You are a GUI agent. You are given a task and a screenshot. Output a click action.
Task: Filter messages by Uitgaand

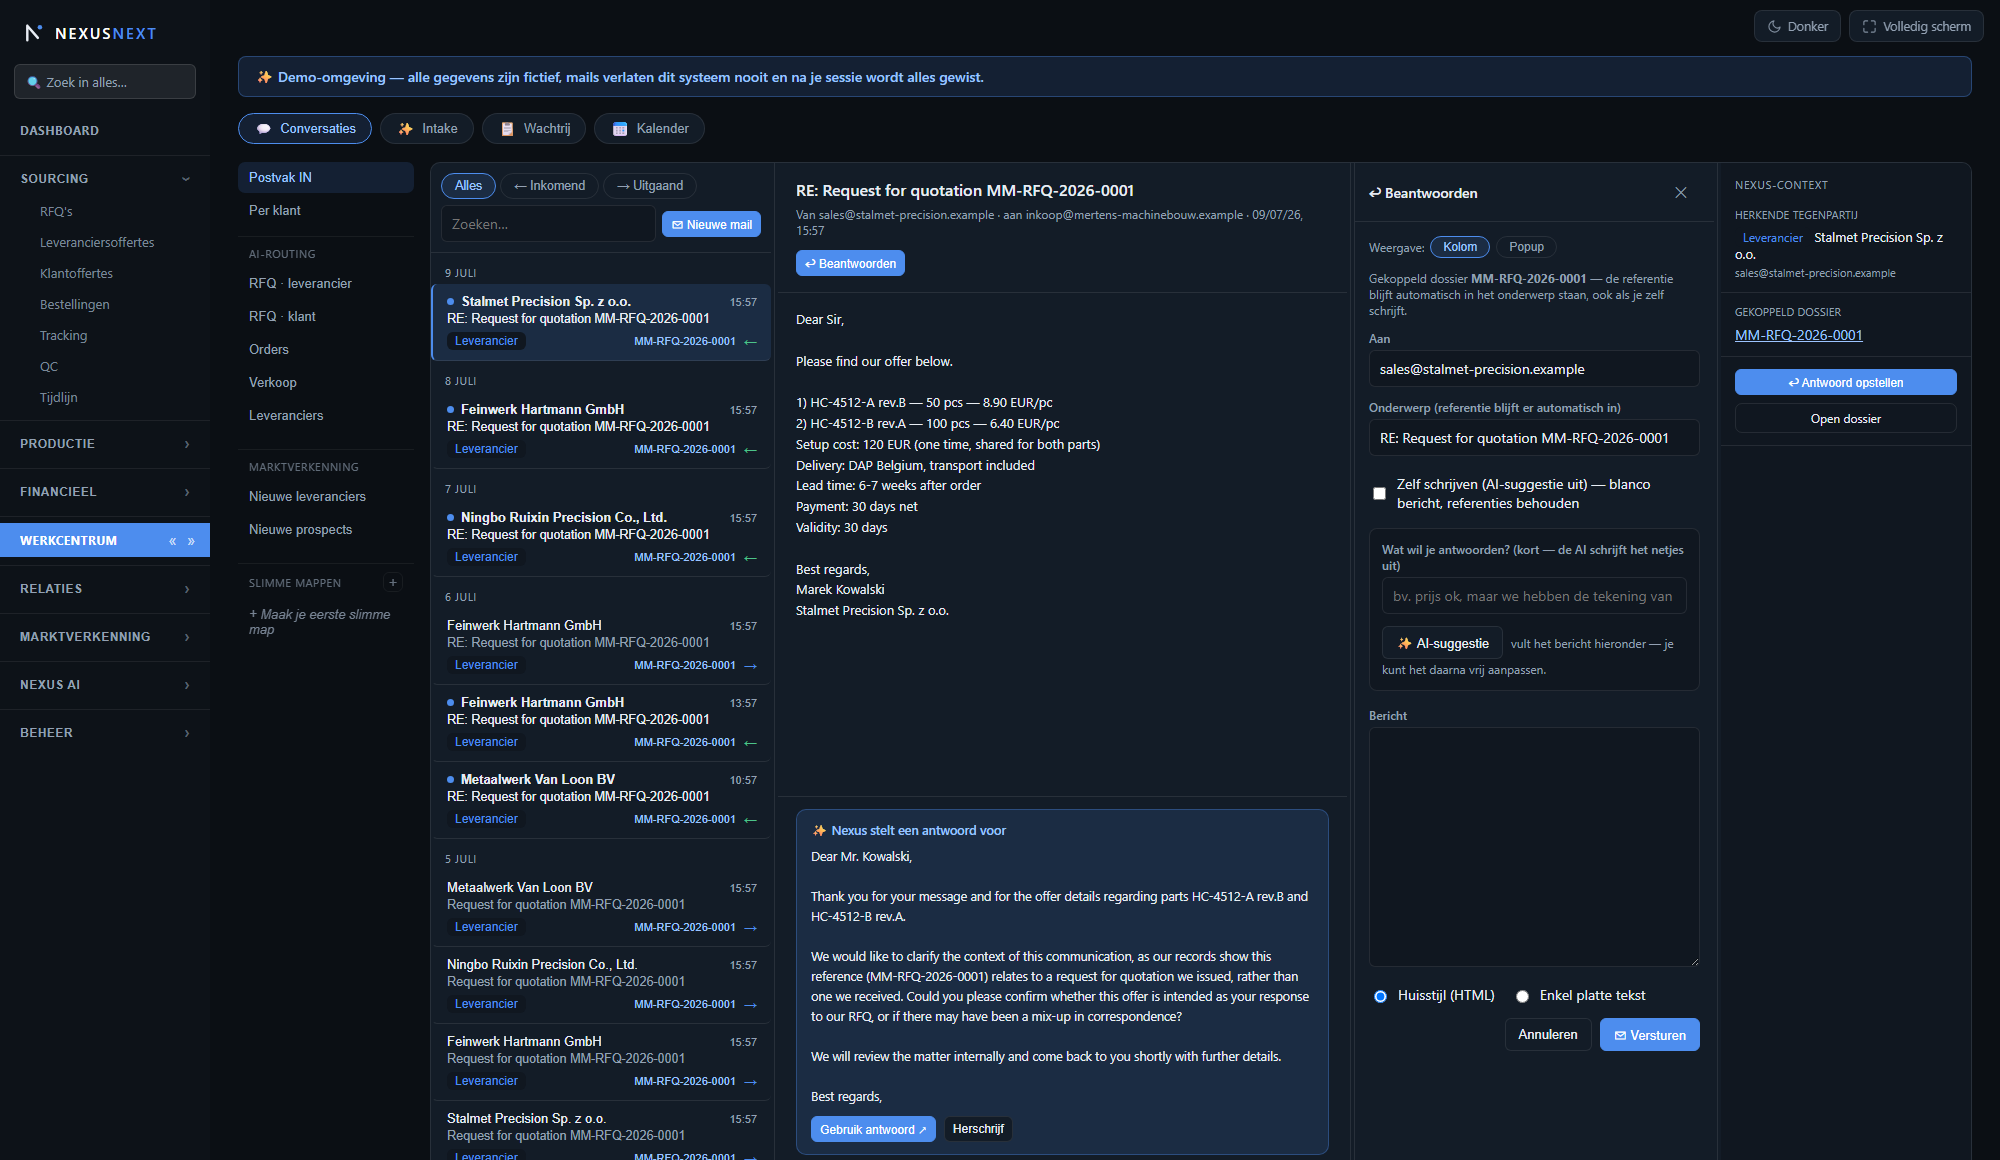tap(650, 186)
